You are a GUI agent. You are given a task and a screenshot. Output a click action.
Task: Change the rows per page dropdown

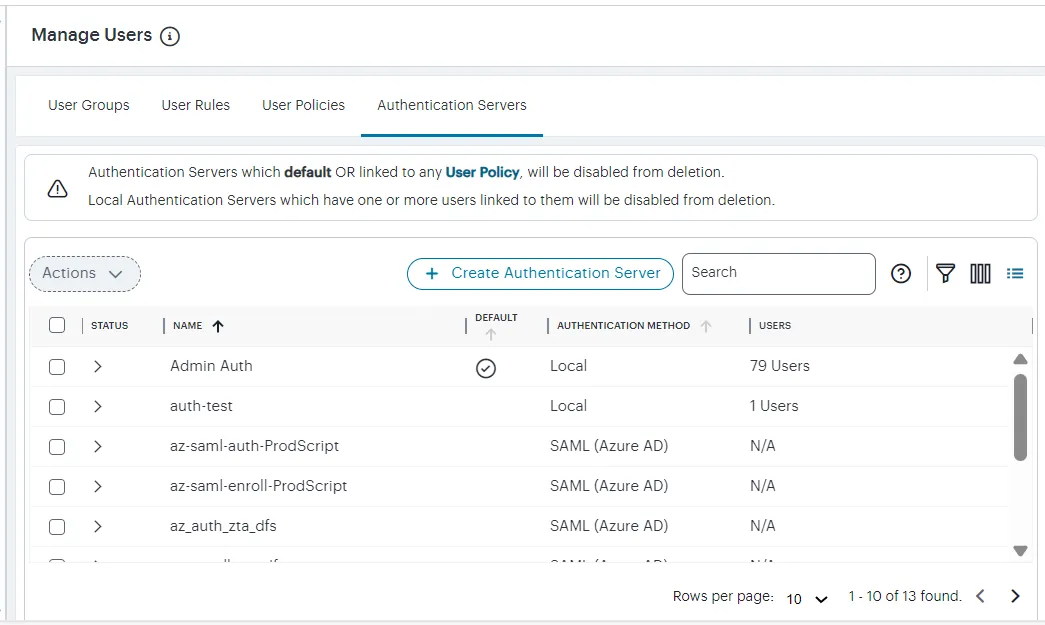pos(806,598)
